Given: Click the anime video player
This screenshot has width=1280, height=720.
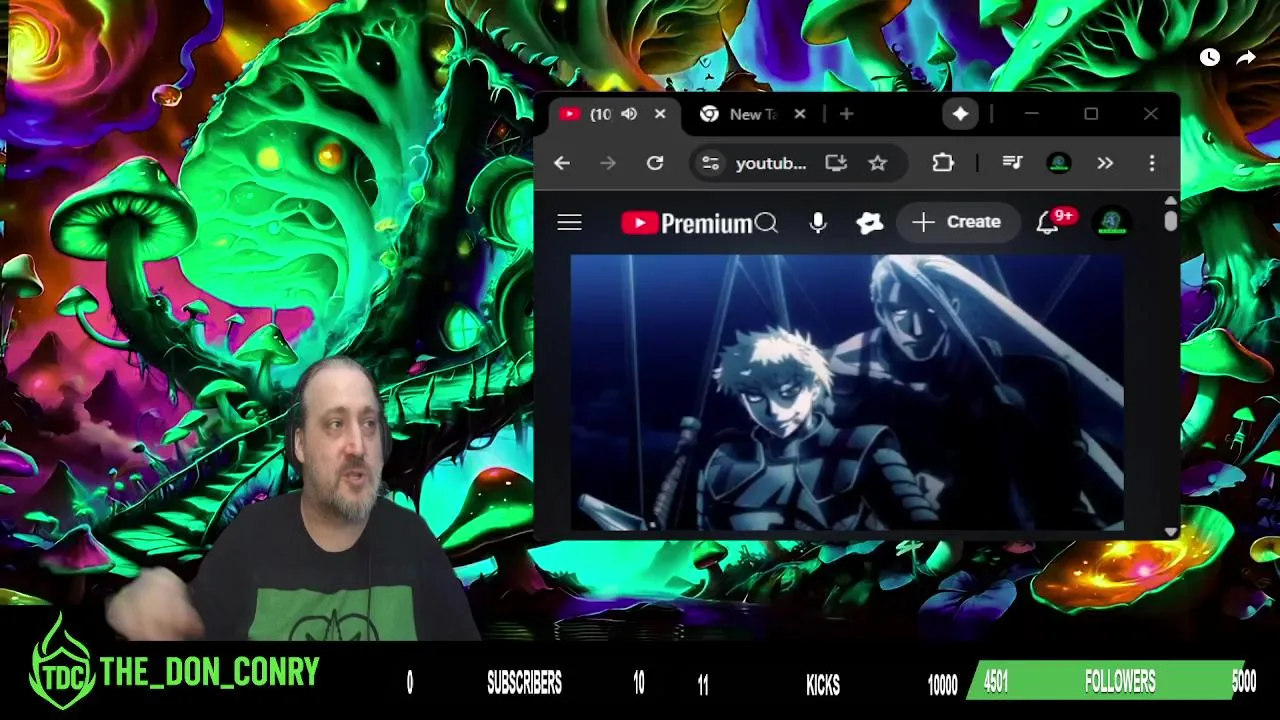Looking at the screenshot, I should (847, 392).
